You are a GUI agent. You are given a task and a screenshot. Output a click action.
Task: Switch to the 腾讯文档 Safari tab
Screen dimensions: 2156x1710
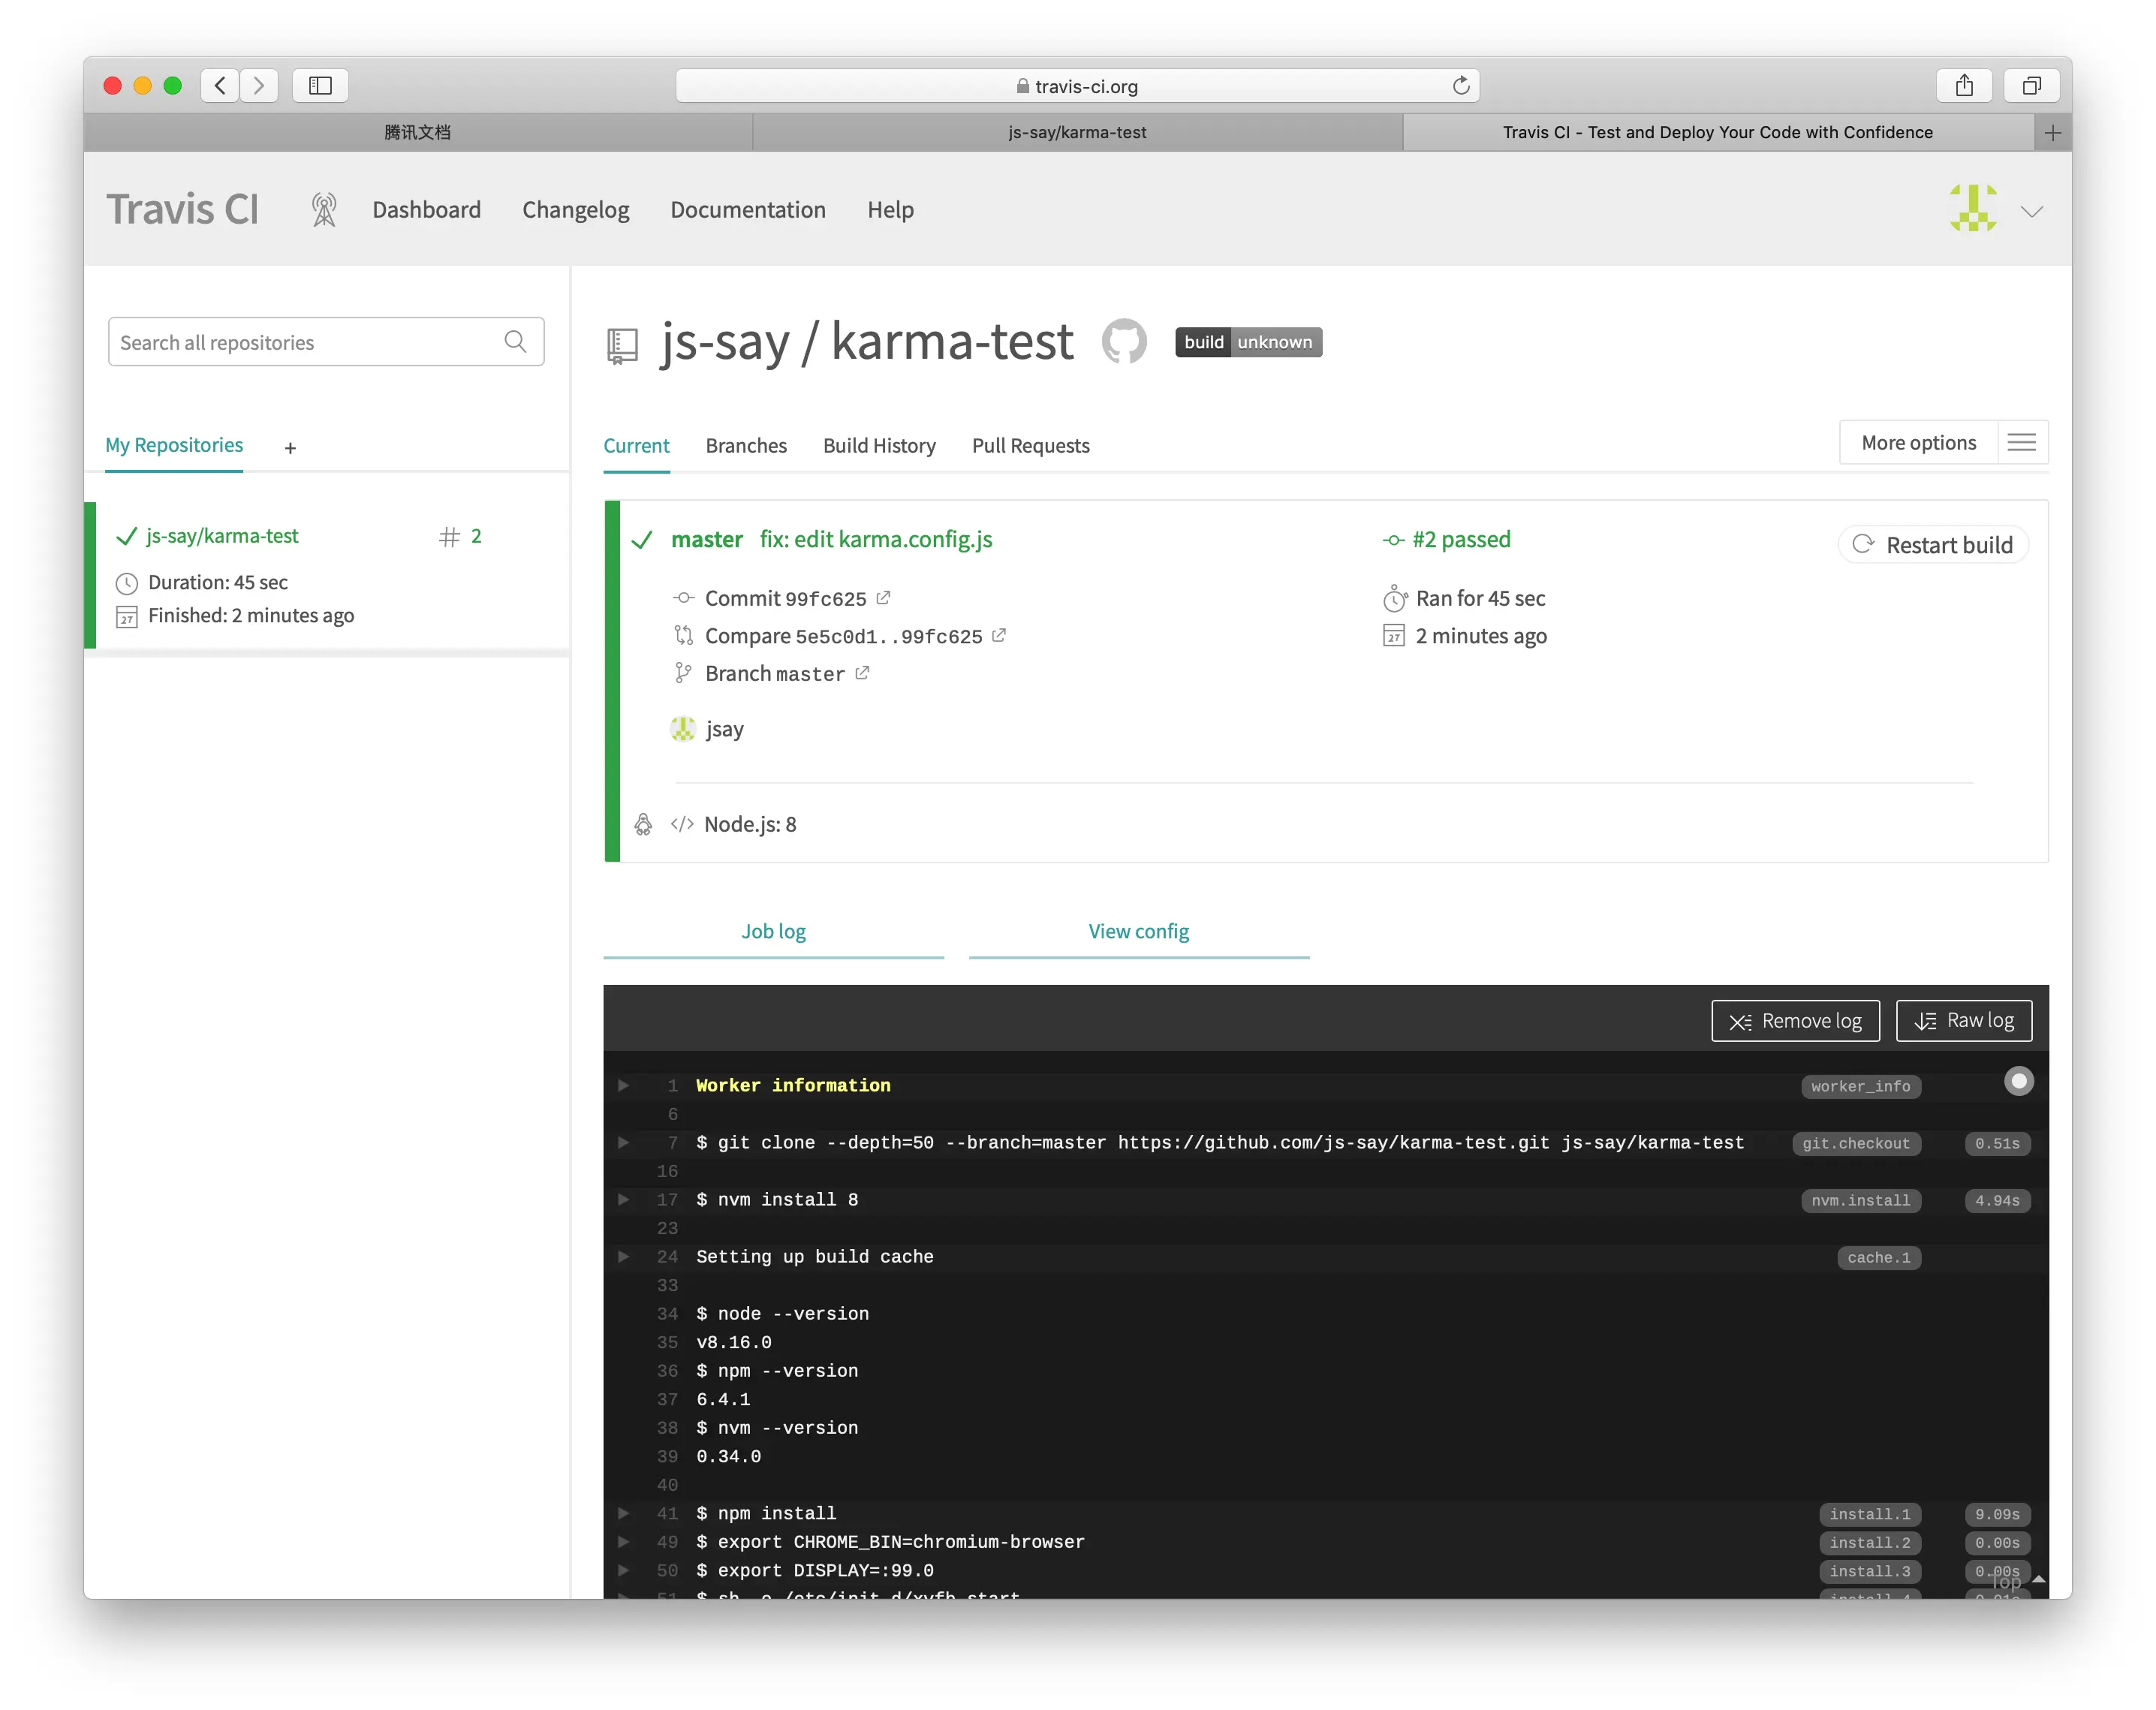pyautogui.click(x=418, y=132)
